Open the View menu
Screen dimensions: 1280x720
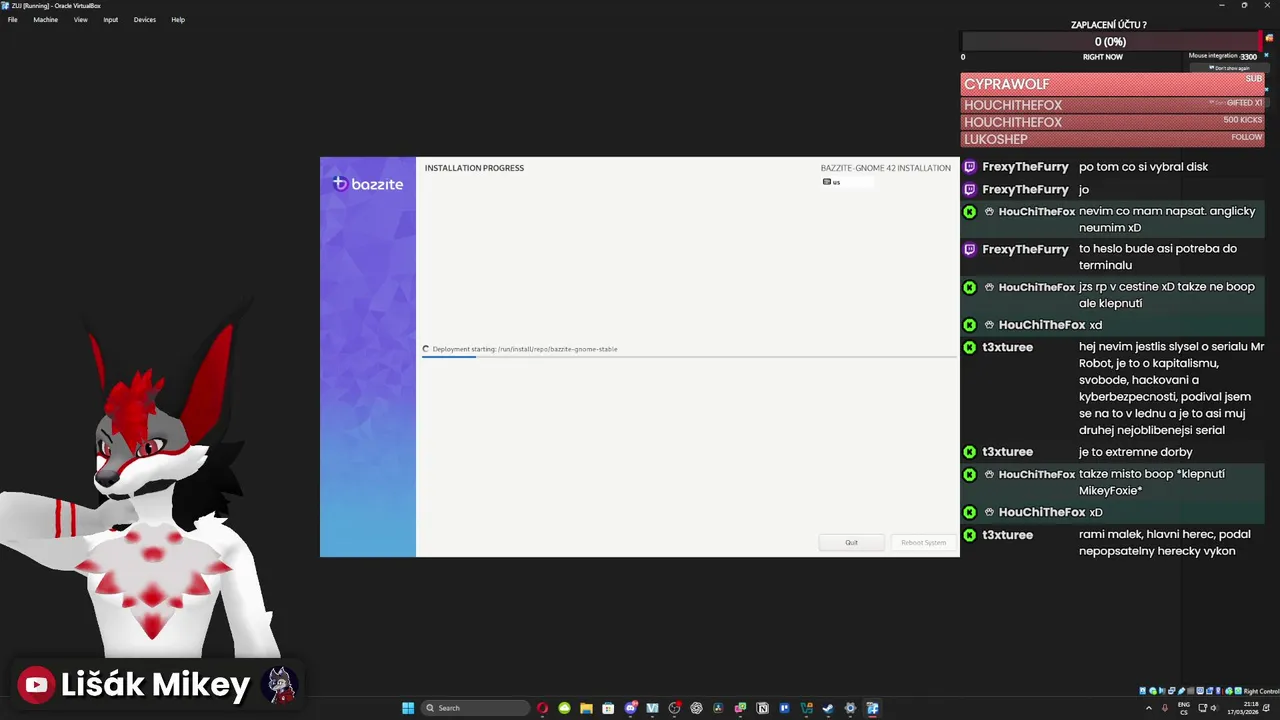[x=80, y=19]
